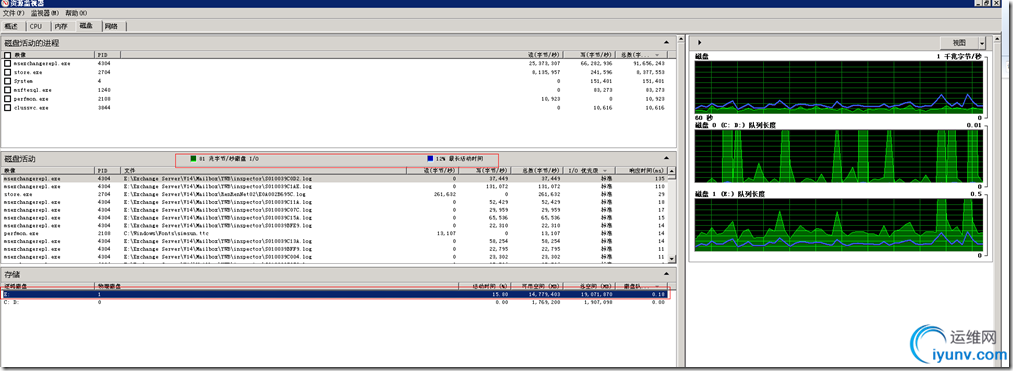The height and width of the screenshot is (371, 1013).
Task: Collapse the 磁盘活动 section
Action: [x=666, y=158]
